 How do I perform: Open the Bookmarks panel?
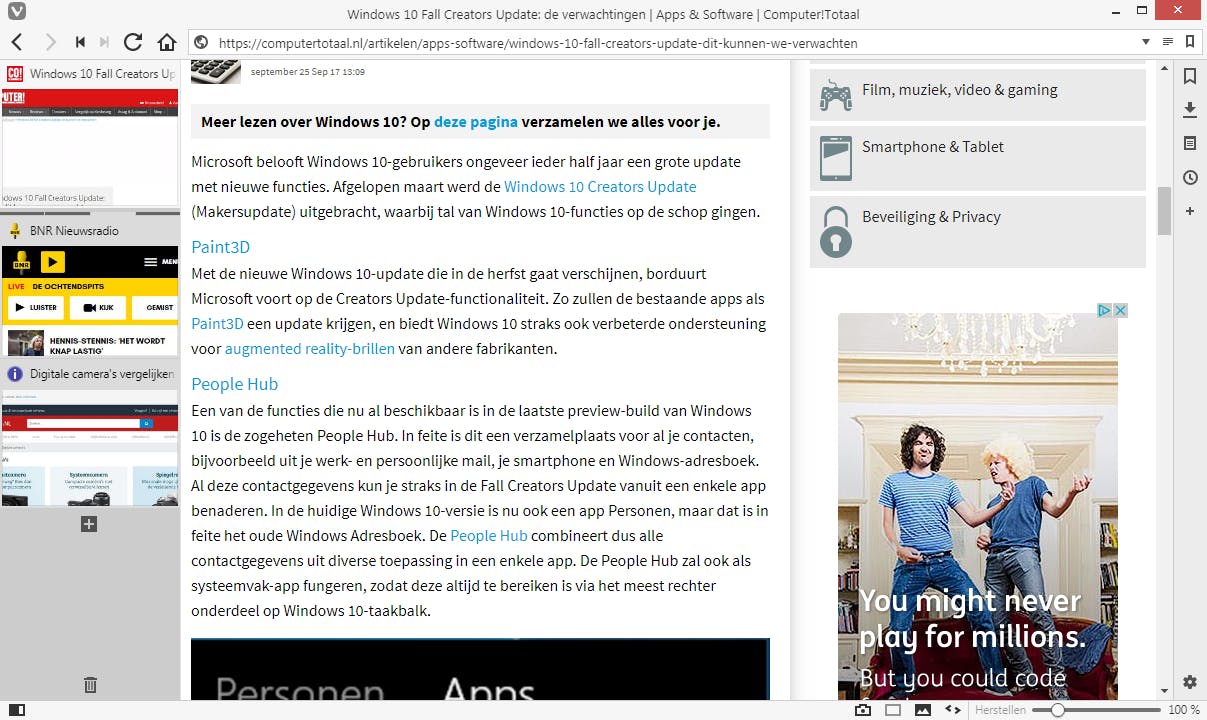1190,75
